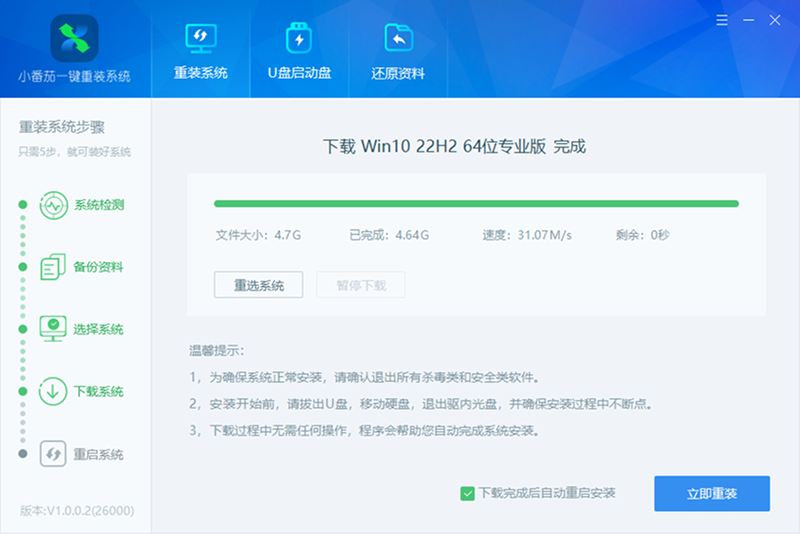Viewport: 800px width, 534px height.
Task: Select the 选择系统 step label
Action: click(x=98, y=329)
